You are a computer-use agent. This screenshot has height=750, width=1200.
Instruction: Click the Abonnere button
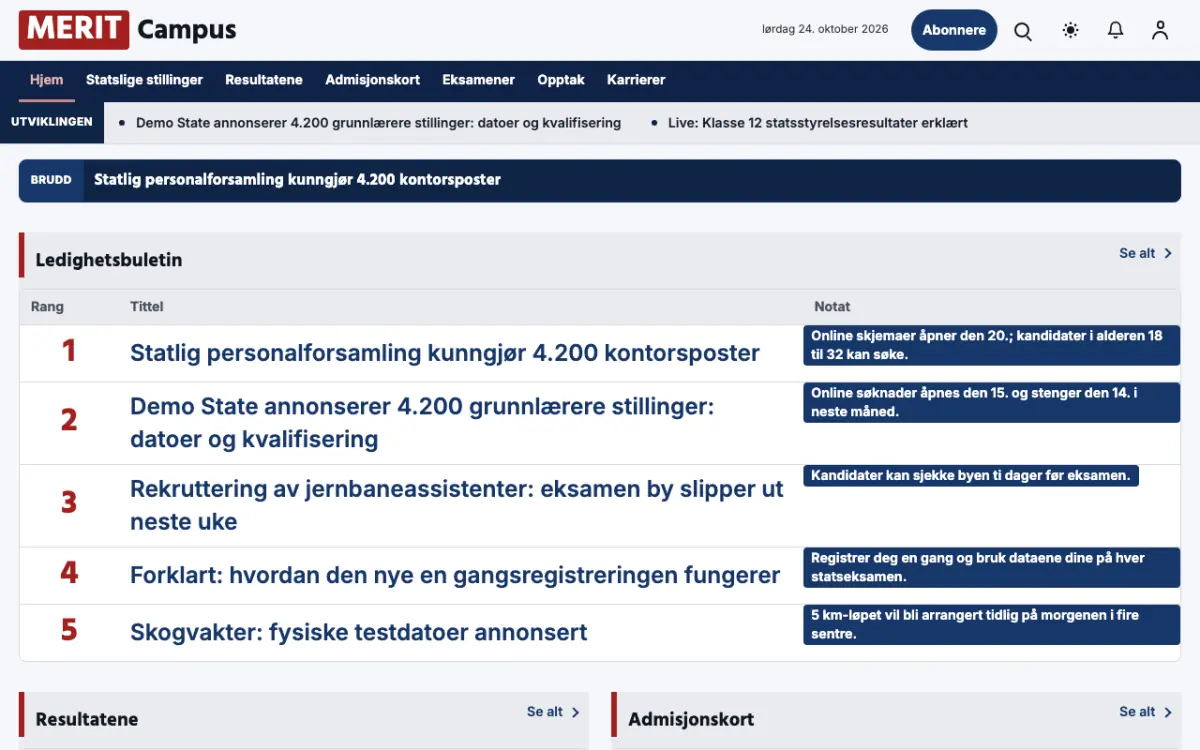tap(954, 30)
